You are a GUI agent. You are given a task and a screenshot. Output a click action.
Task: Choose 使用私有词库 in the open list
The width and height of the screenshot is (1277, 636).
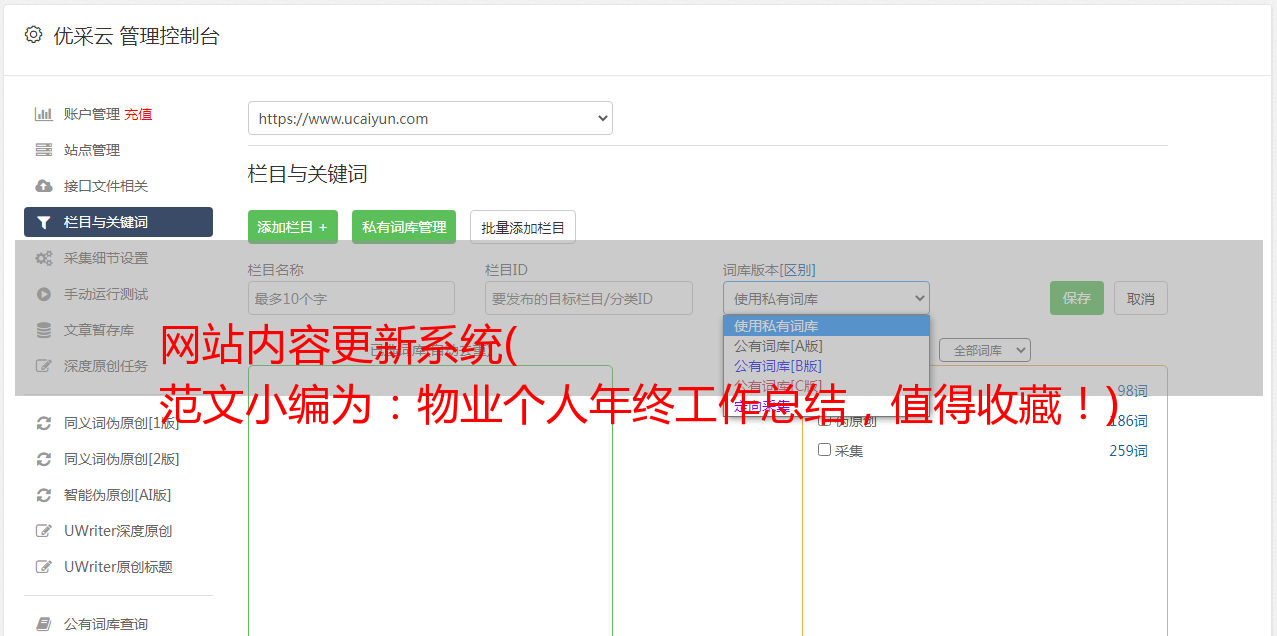pos(826,326)
